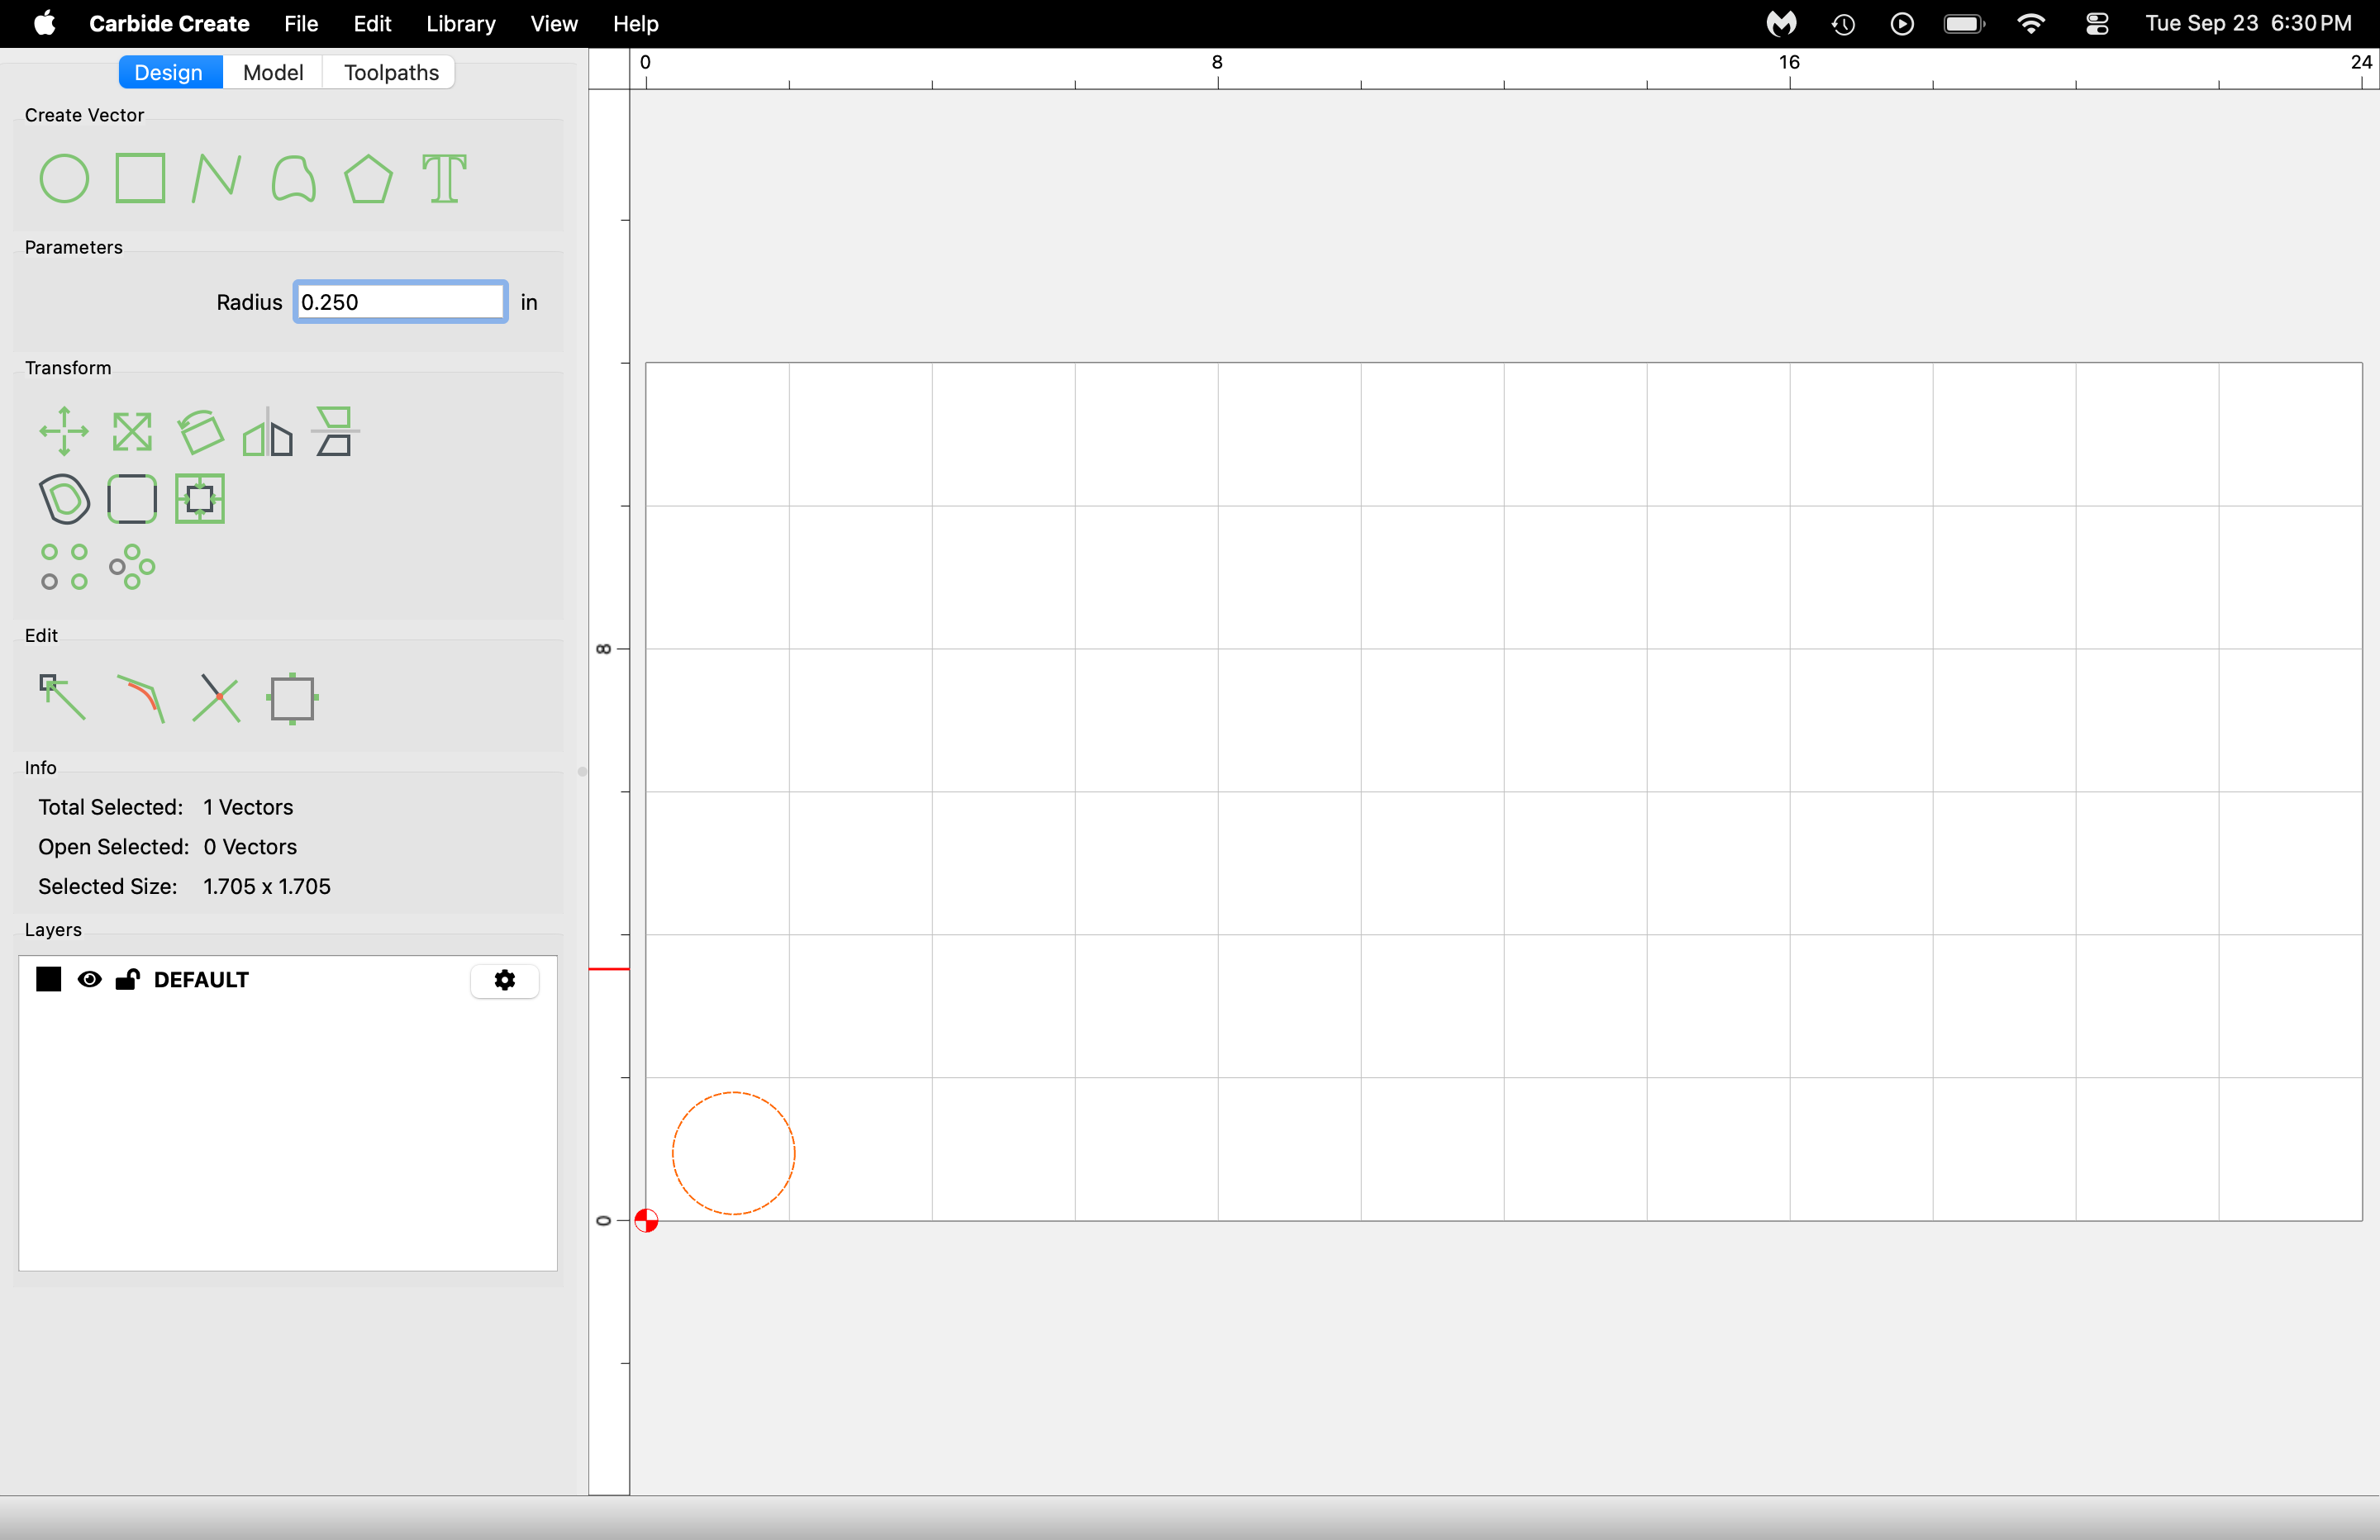
Task: Click the DEFAULT layer black color swatch
Action: pos(49,979)
